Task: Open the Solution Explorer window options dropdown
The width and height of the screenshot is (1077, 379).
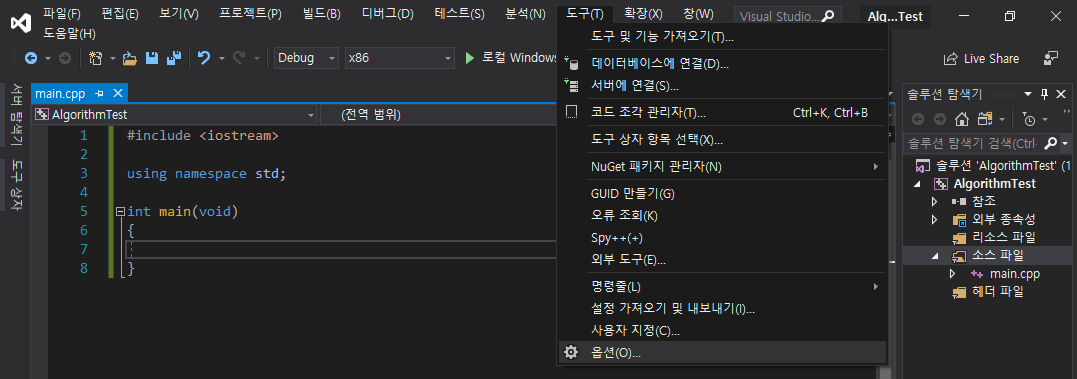Action: coord(1028,94)
